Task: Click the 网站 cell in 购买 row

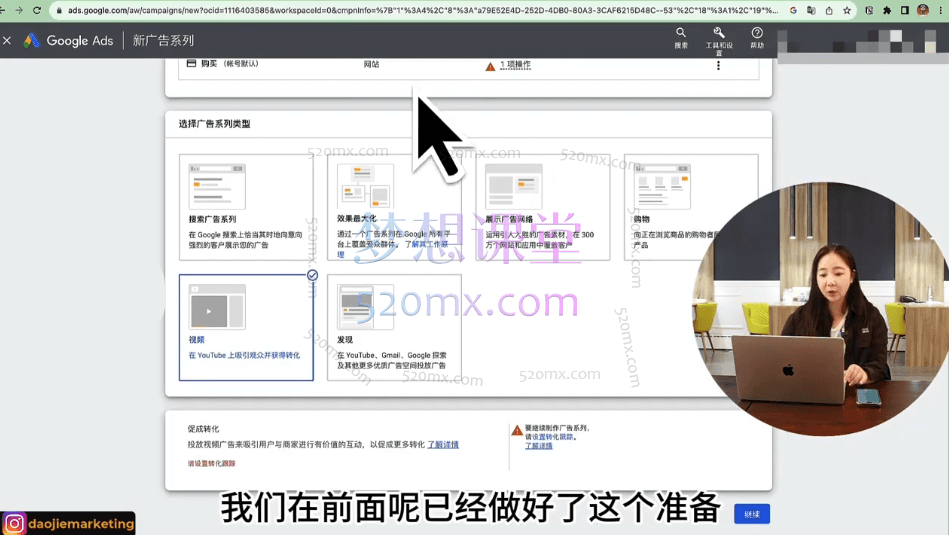Action: click(372, 64)
